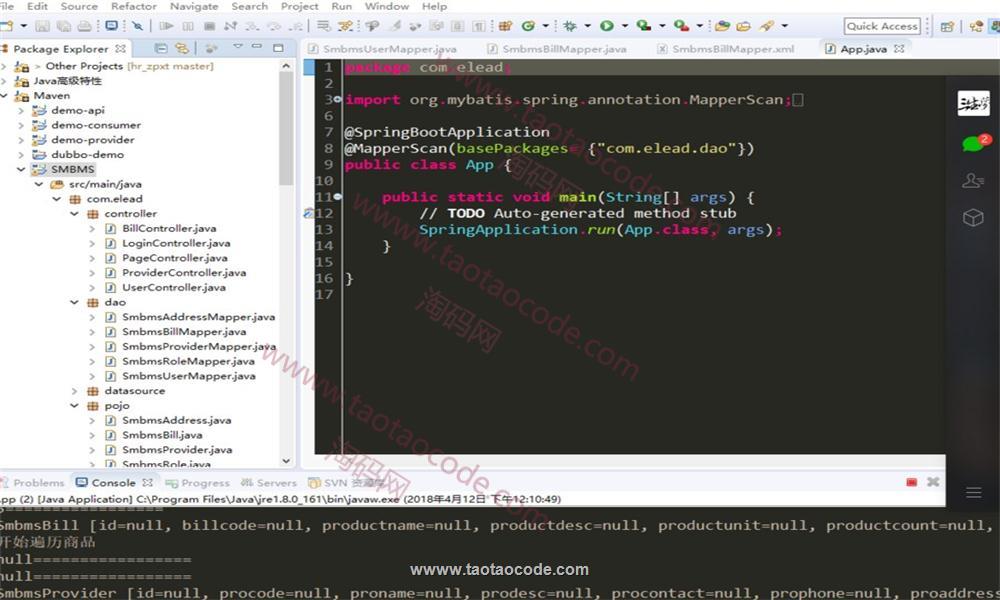Open BillController.java in the package tree
This screenshot has width=1000, height=600.
(168, 229)
